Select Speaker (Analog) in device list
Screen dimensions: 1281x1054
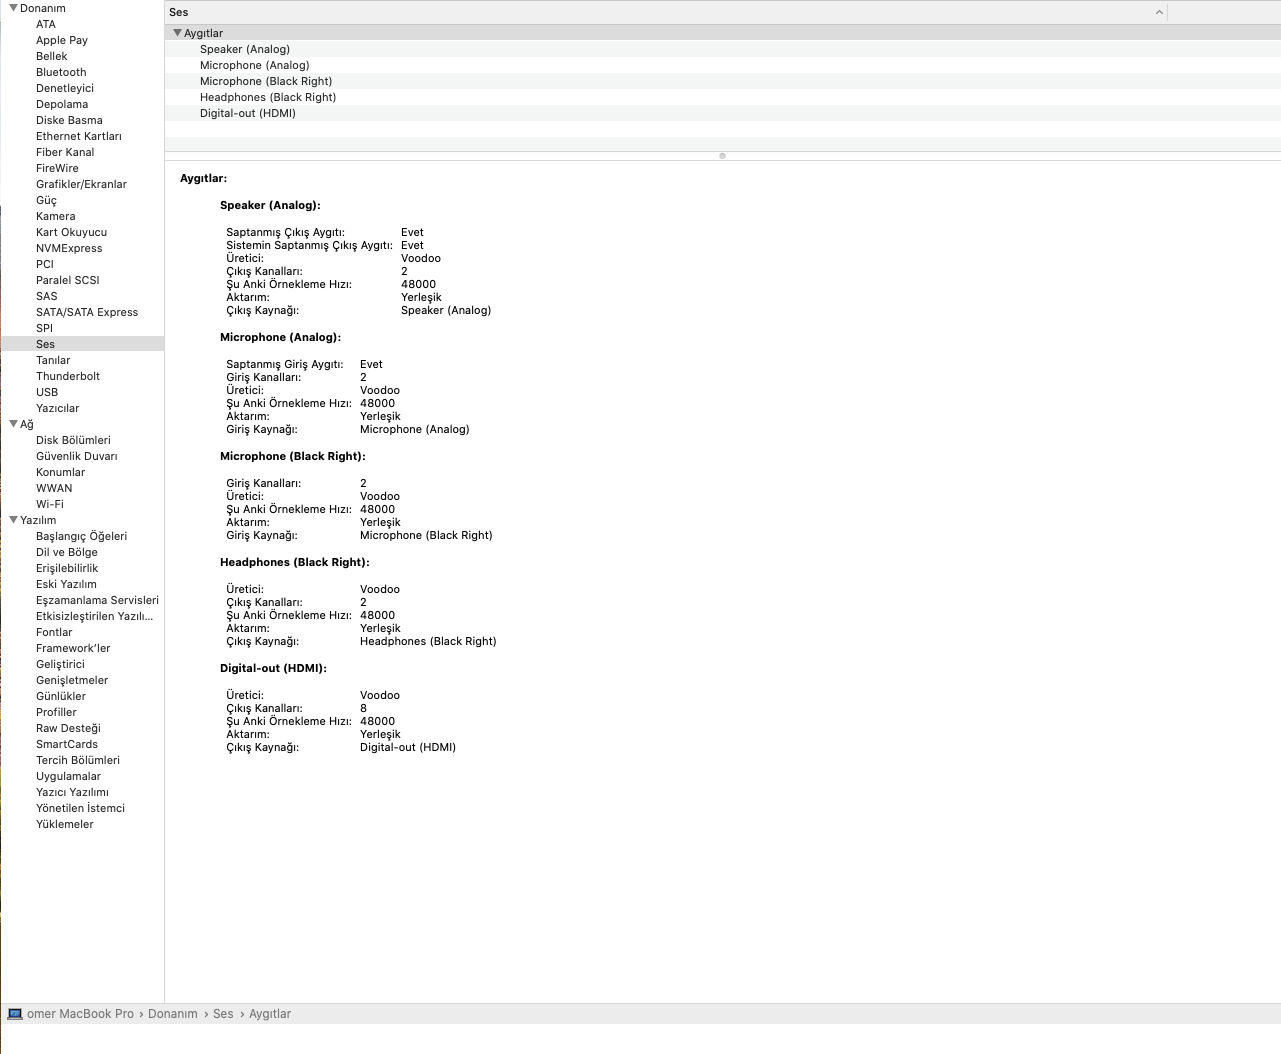245,49
